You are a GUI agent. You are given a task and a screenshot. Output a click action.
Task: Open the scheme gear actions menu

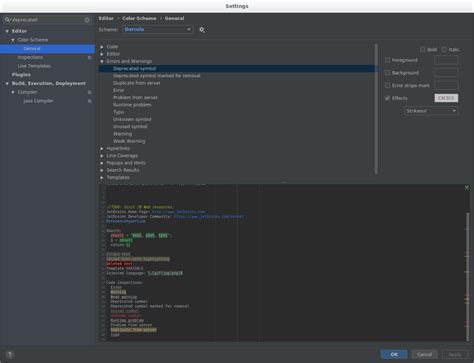[202, 30]
